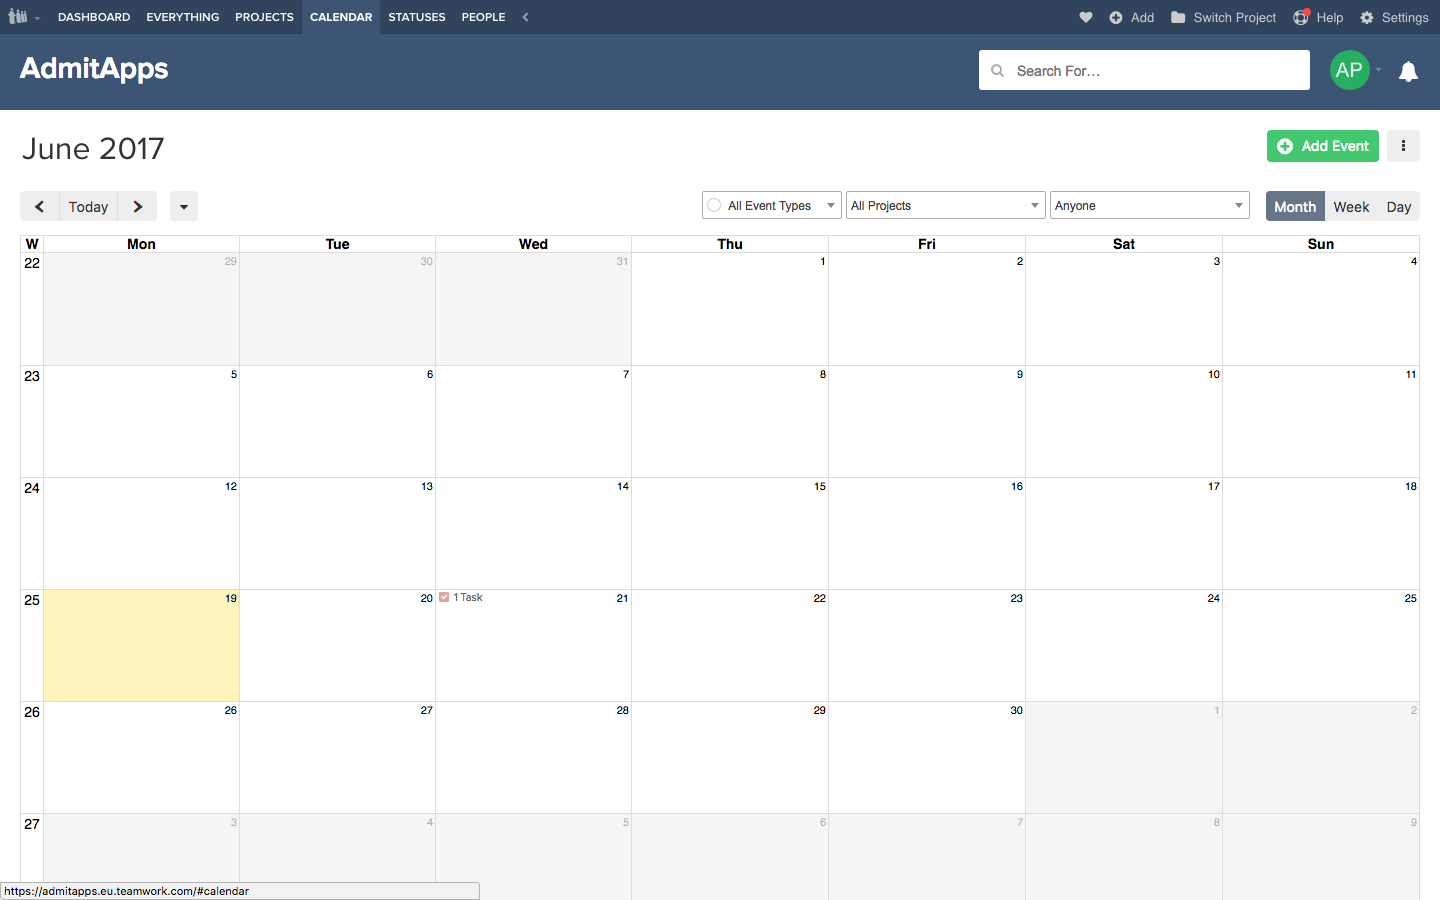This screenshot has height=900, width=1440.
Task: Expand the user avatar menu arrow
Action: [1379, 70]
